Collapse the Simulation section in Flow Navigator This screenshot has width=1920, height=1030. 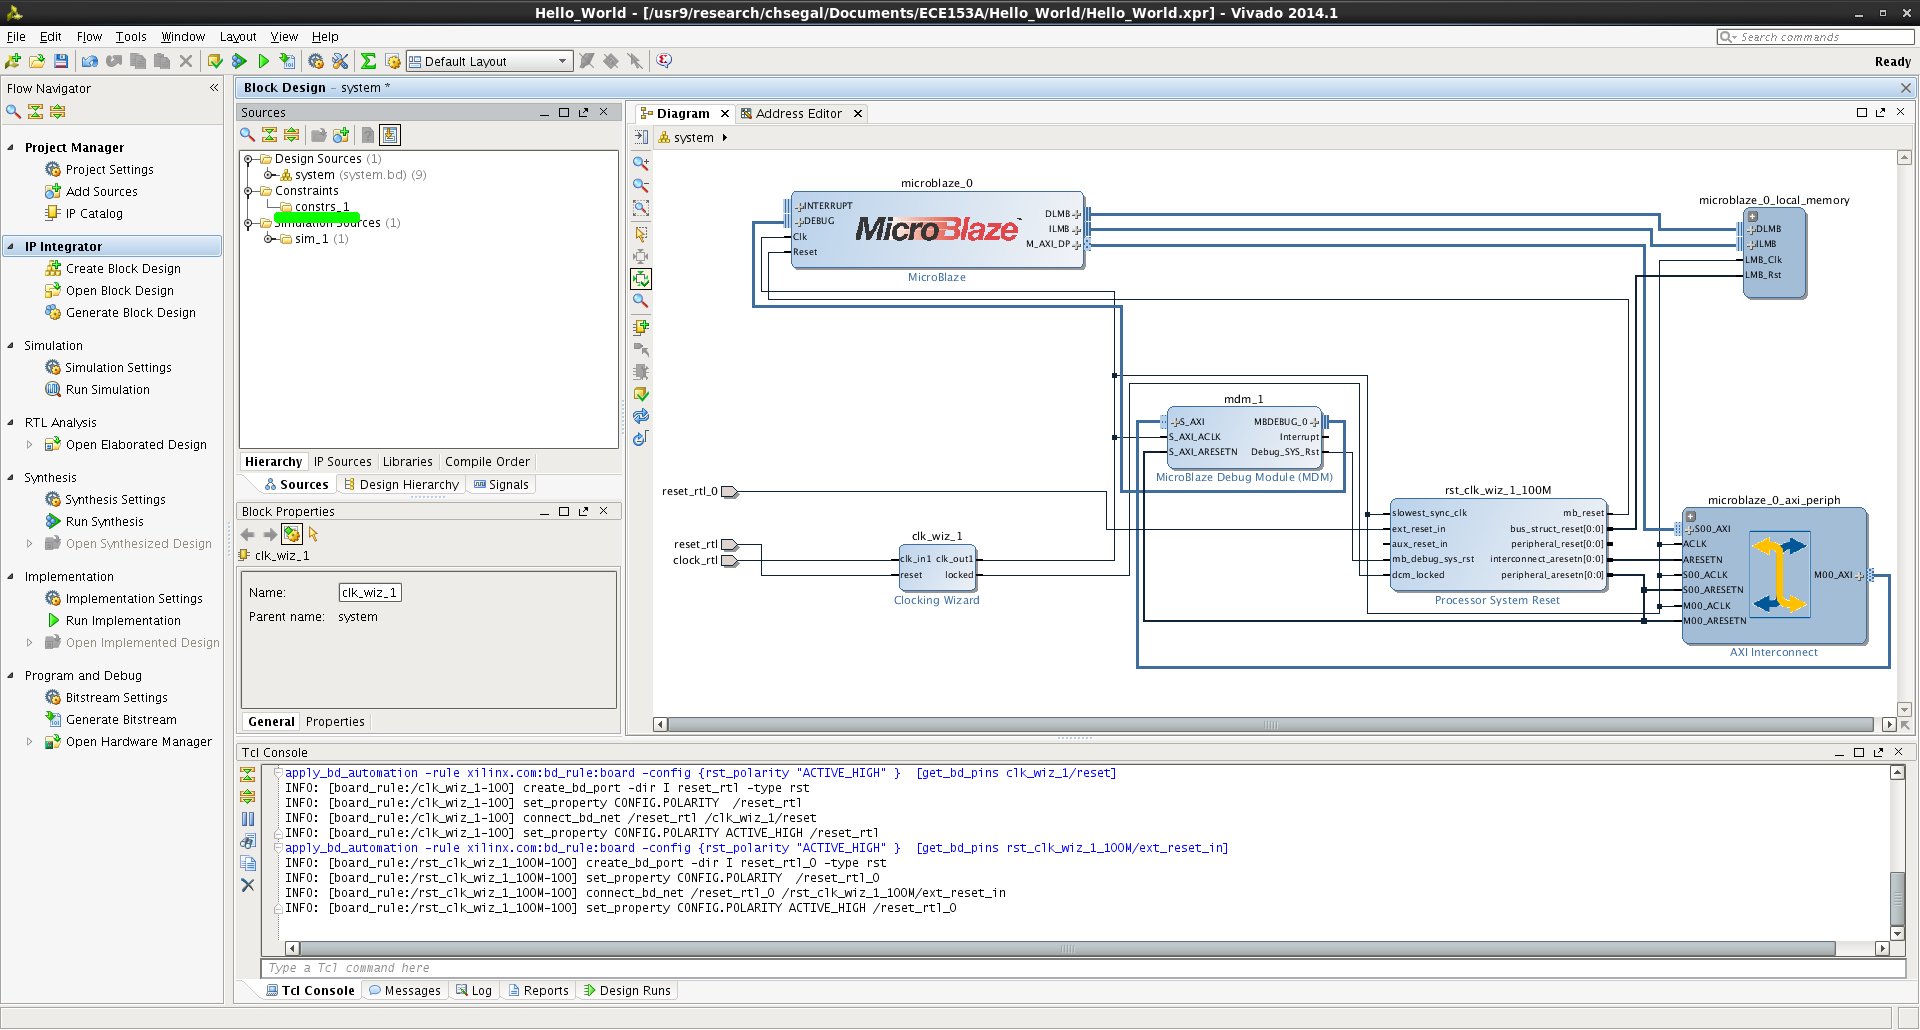point(11,345)
